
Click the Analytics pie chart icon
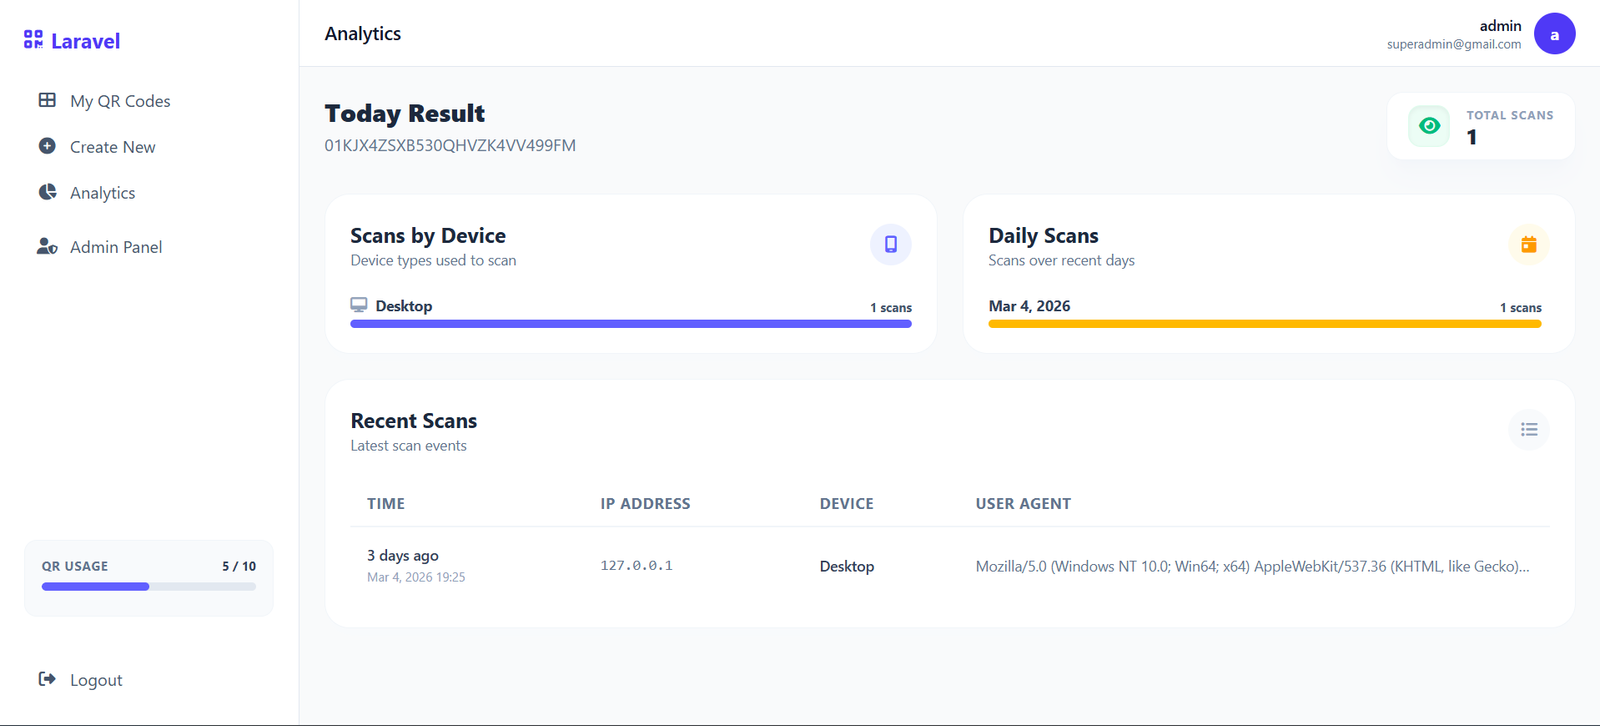pos(47,192)
